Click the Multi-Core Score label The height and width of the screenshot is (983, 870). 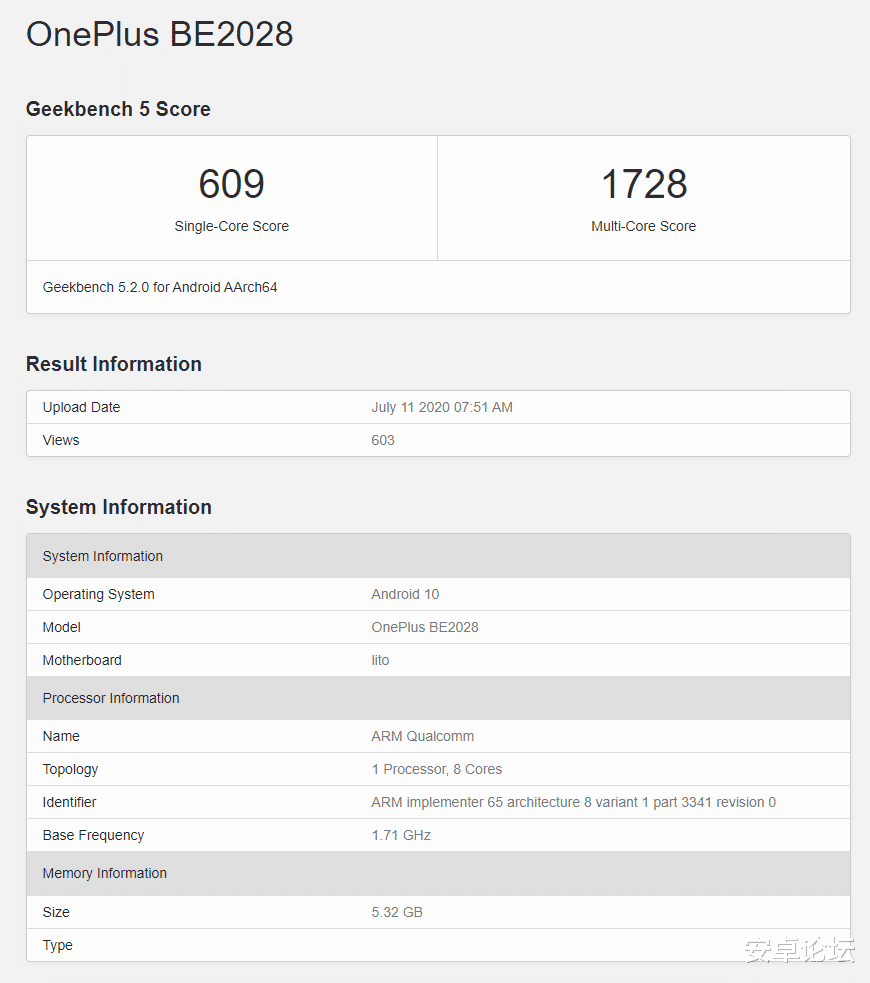tap(644, 226)
